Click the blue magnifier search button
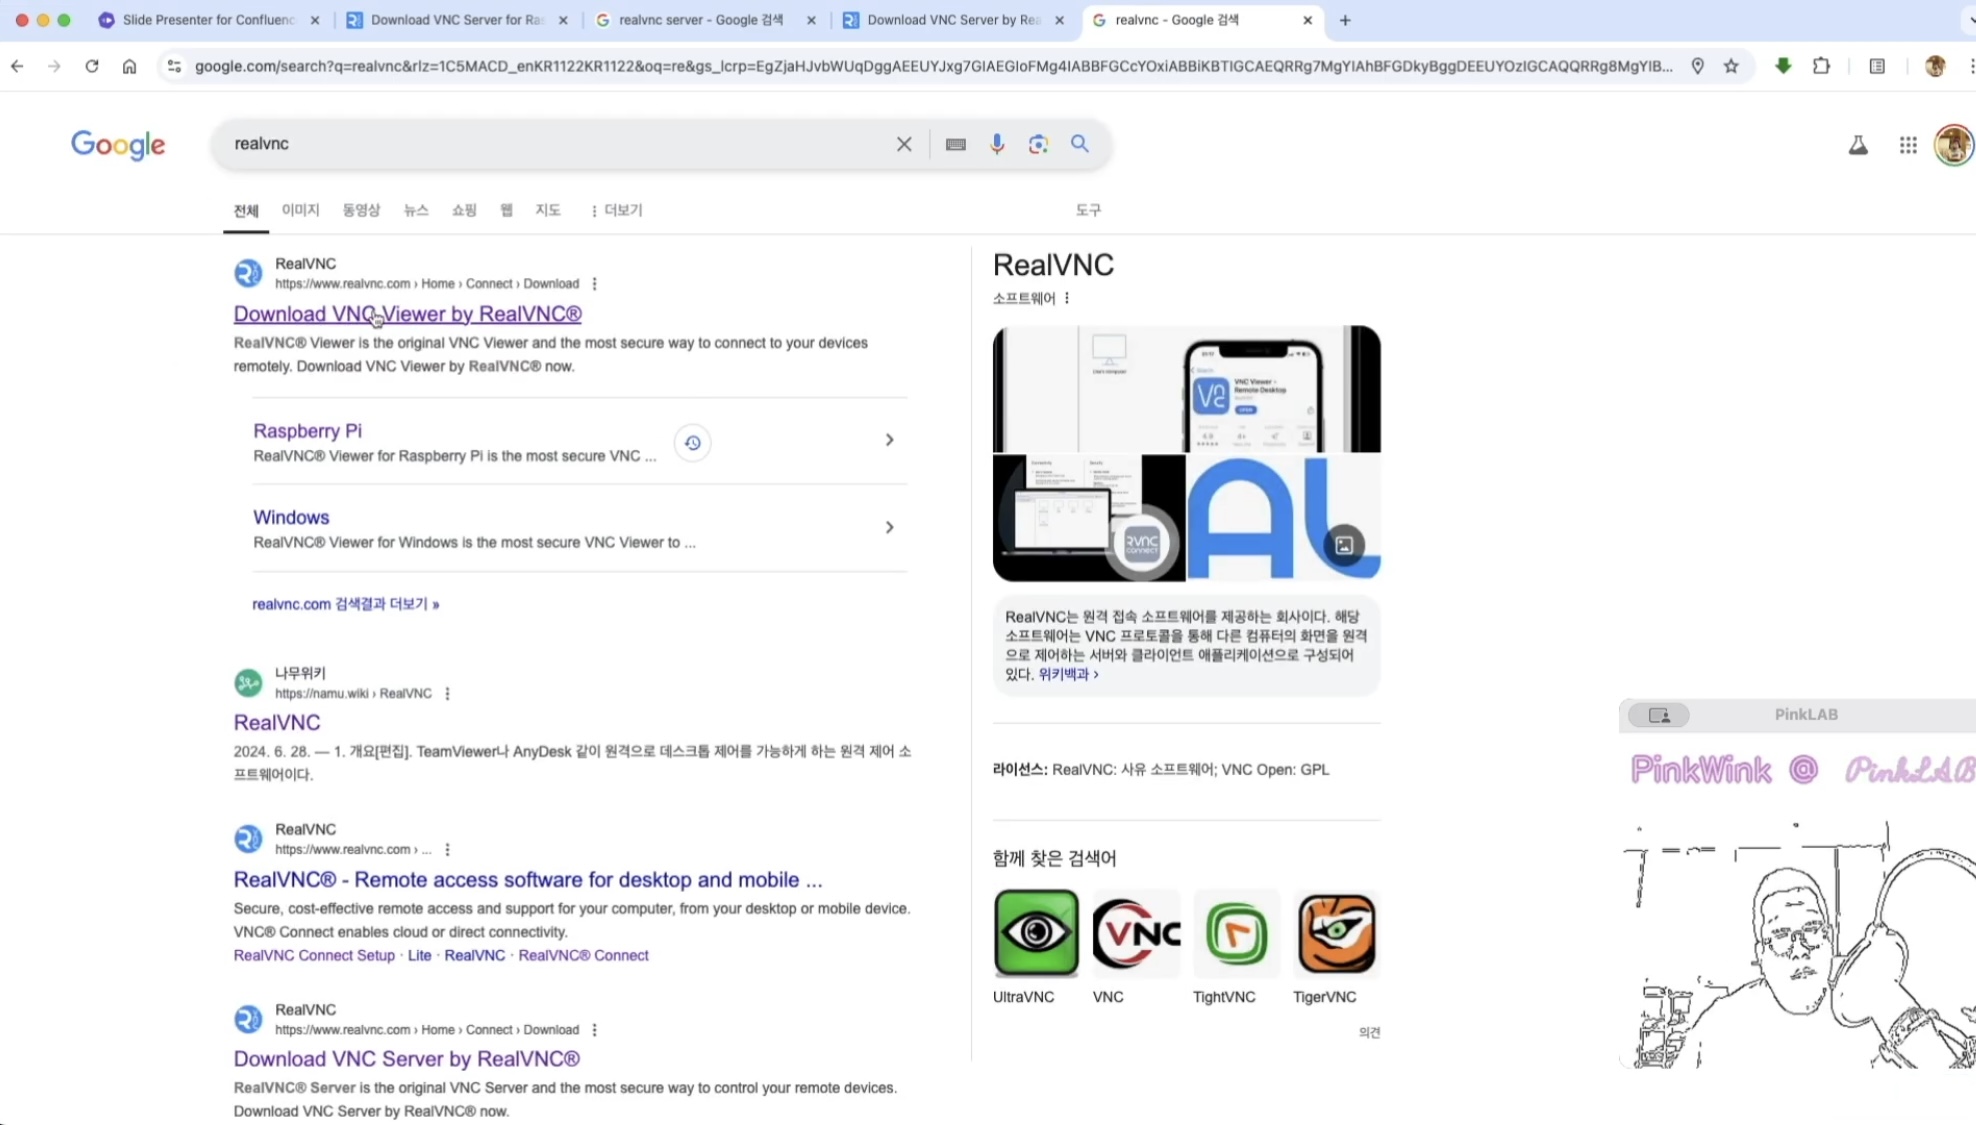Image resolution: width=1976 pixels, height=1125 pixels. (1080, 144)
